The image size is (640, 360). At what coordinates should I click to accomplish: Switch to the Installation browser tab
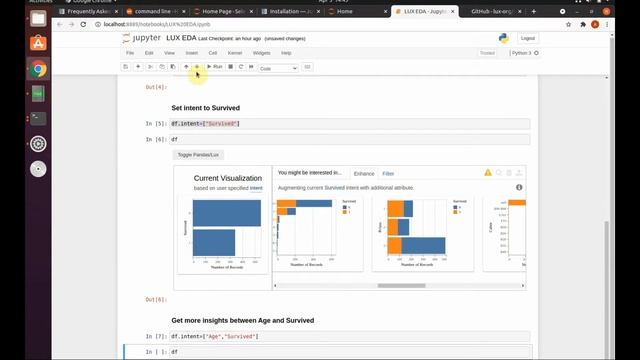291,11
